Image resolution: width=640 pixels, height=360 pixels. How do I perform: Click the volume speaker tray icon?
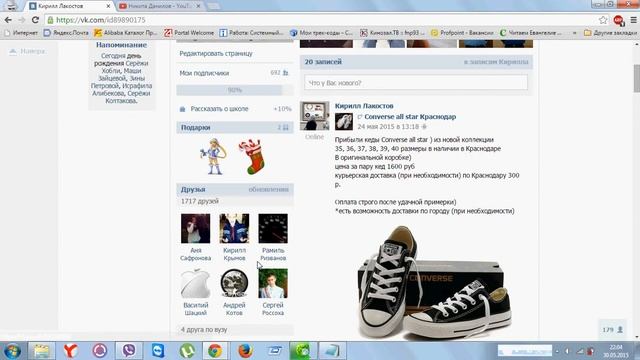(567, 351)
